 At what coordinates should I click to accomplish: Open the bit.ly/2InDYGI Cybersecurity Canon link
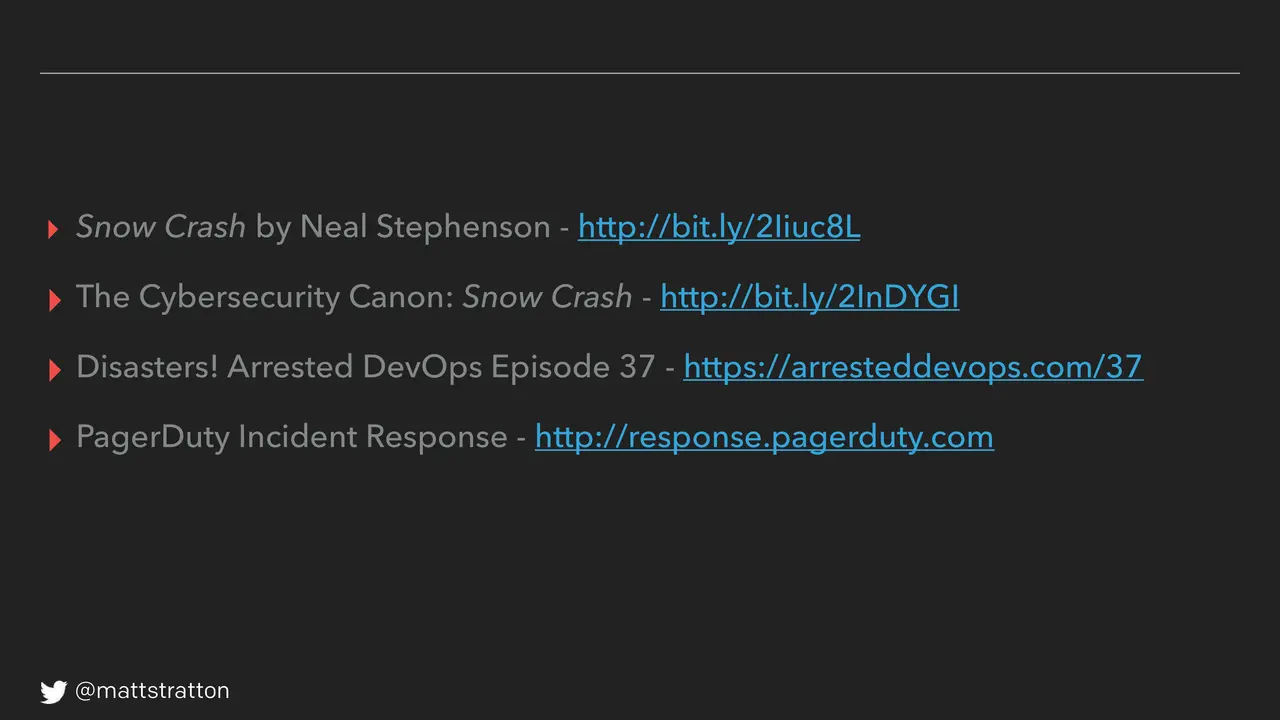point(810,297)
